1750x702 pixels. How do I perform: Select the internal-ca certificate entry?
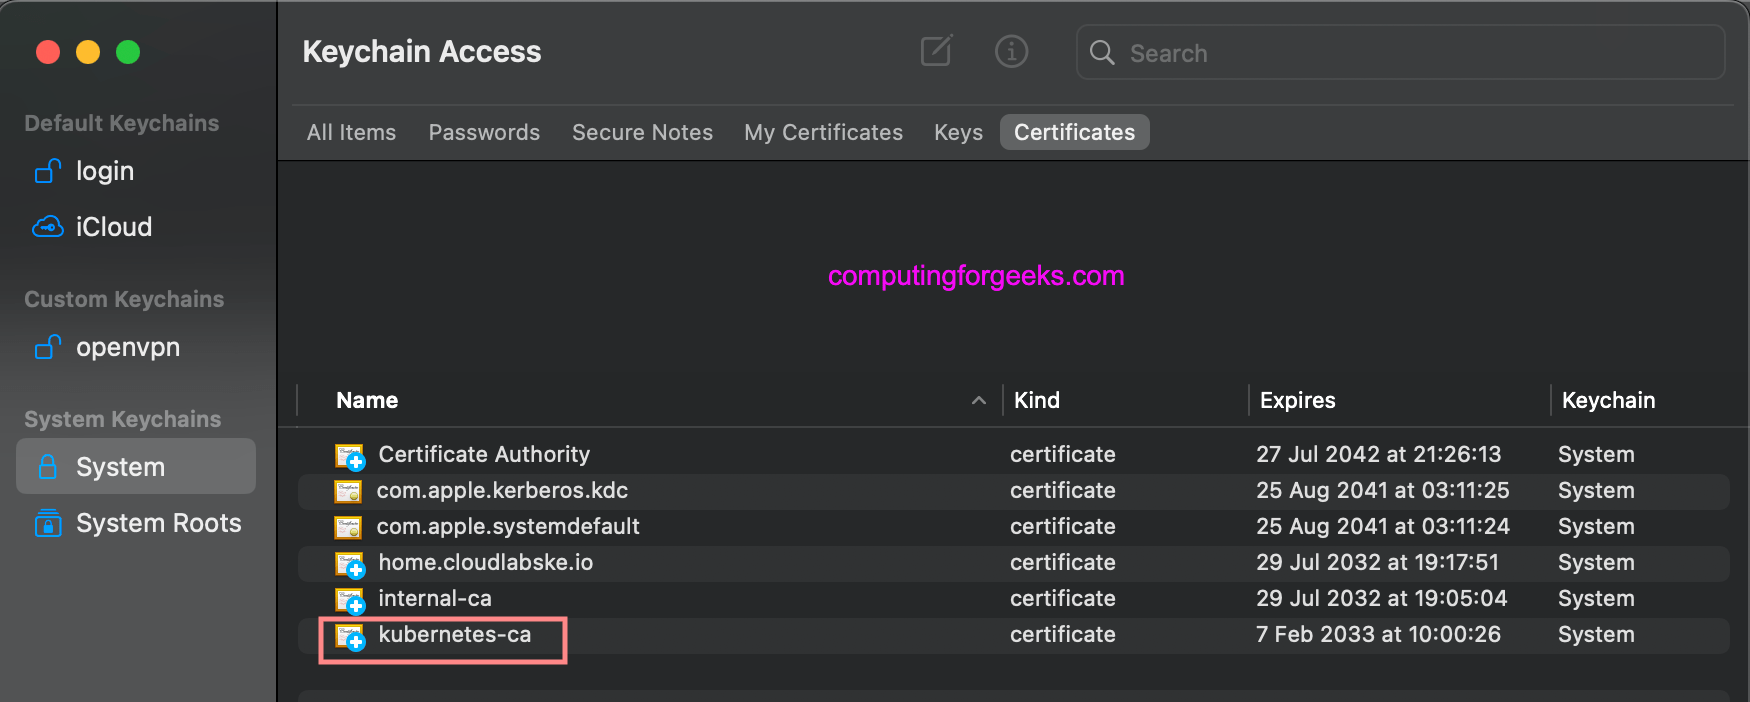[x=1013, y=599]
